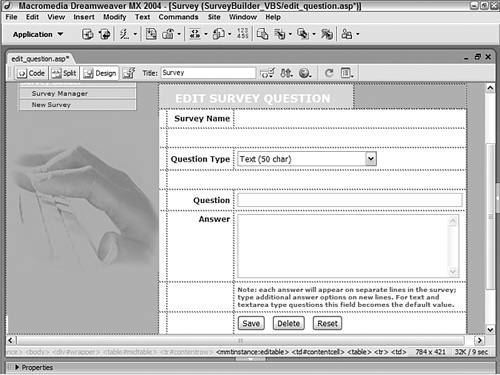This screenshot has height=375, width=500.
Task: Click the Update Record icon
Action: tap(303, 34)
